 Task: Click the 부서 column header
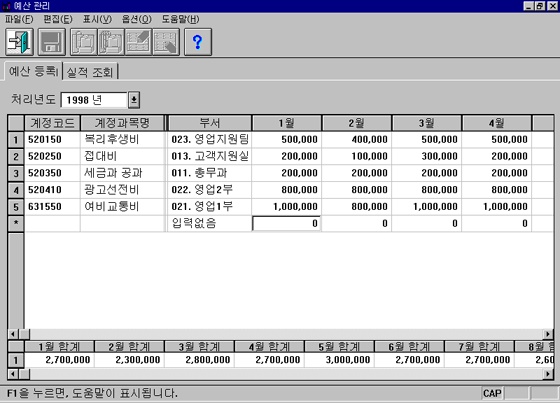[x=209, y=123]
